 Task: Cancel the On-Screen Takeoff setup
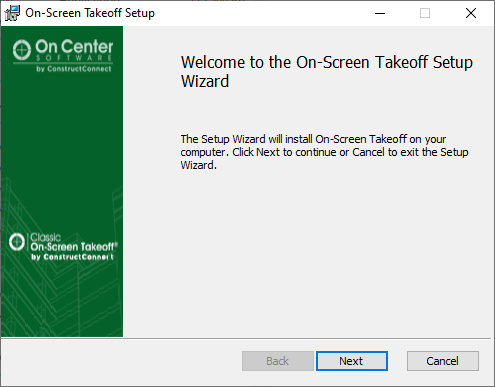[x=443, y=361]
